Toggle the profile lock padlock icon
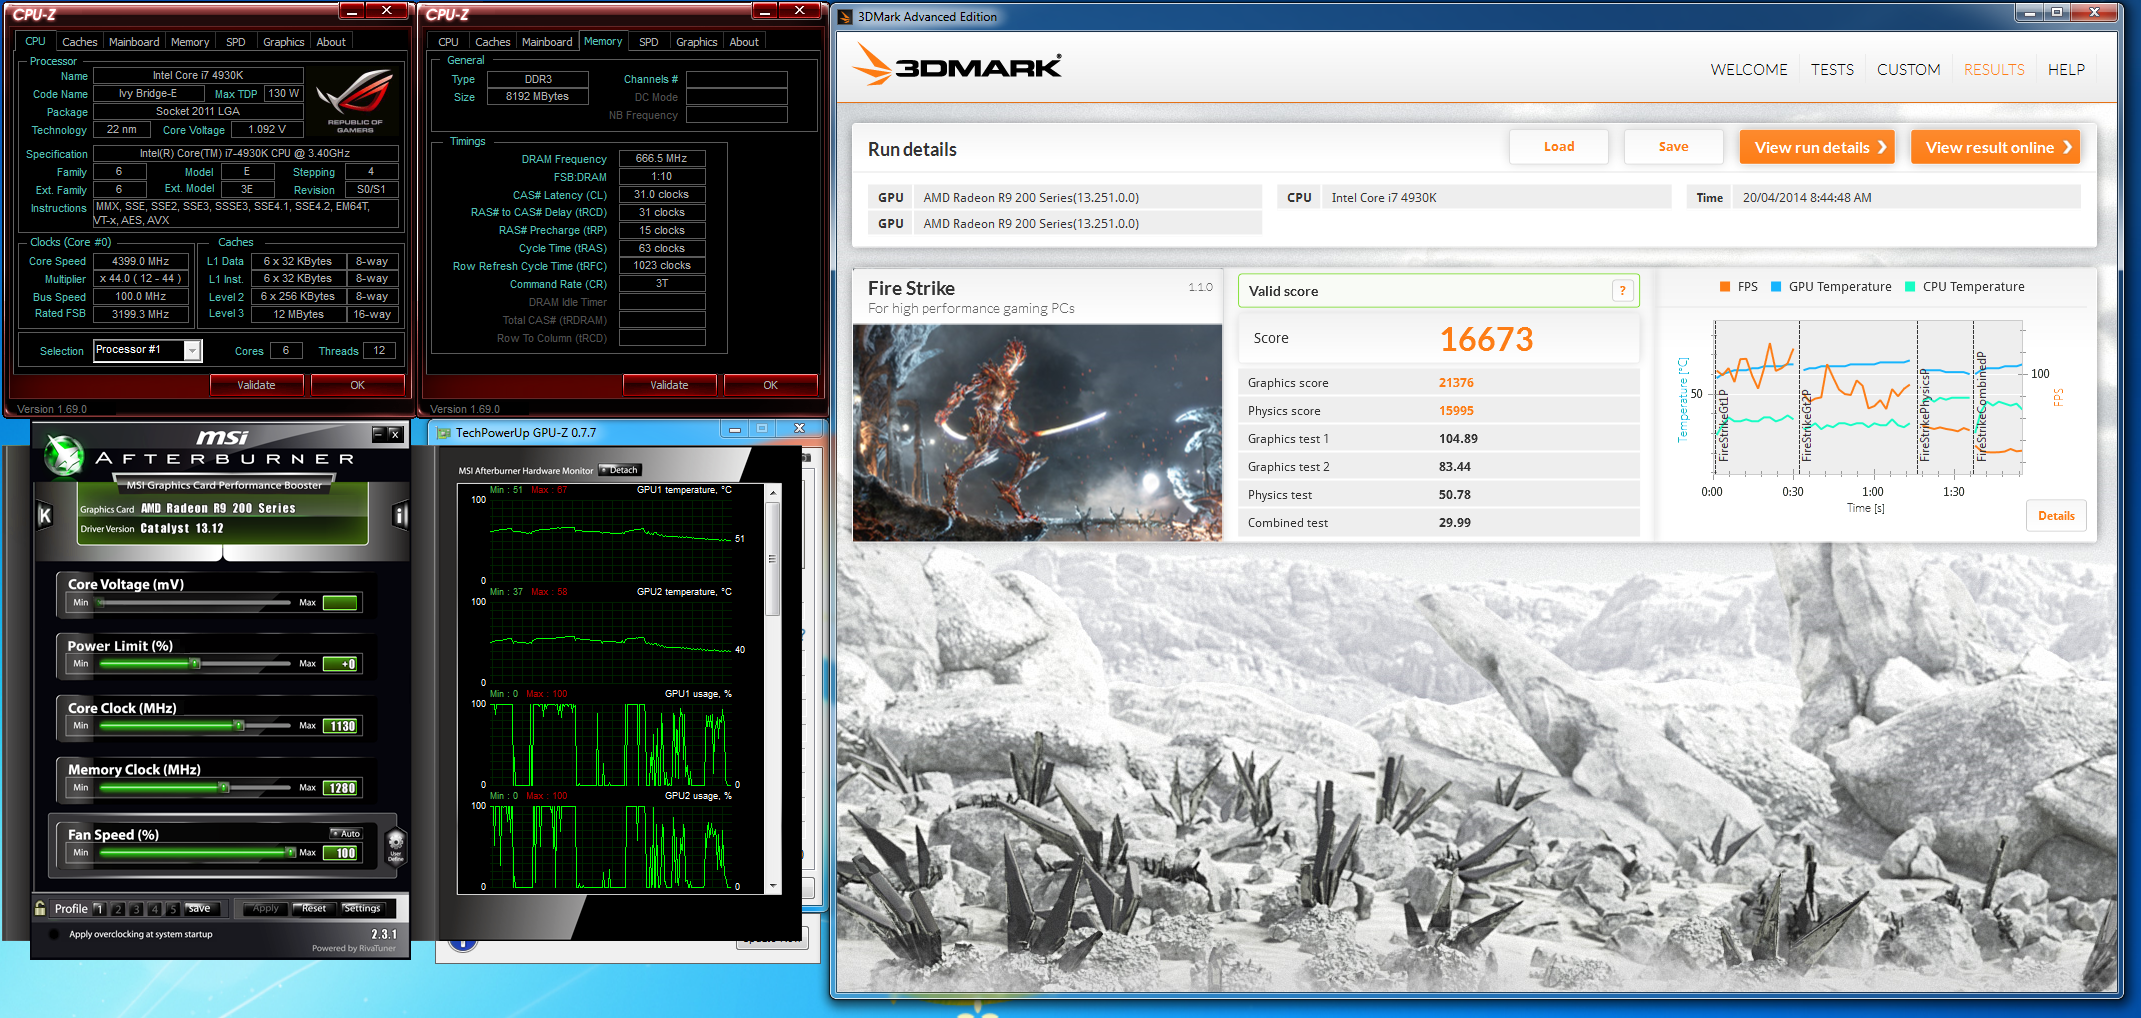This screenshot has width=2141, height=1018. point(40,908)
